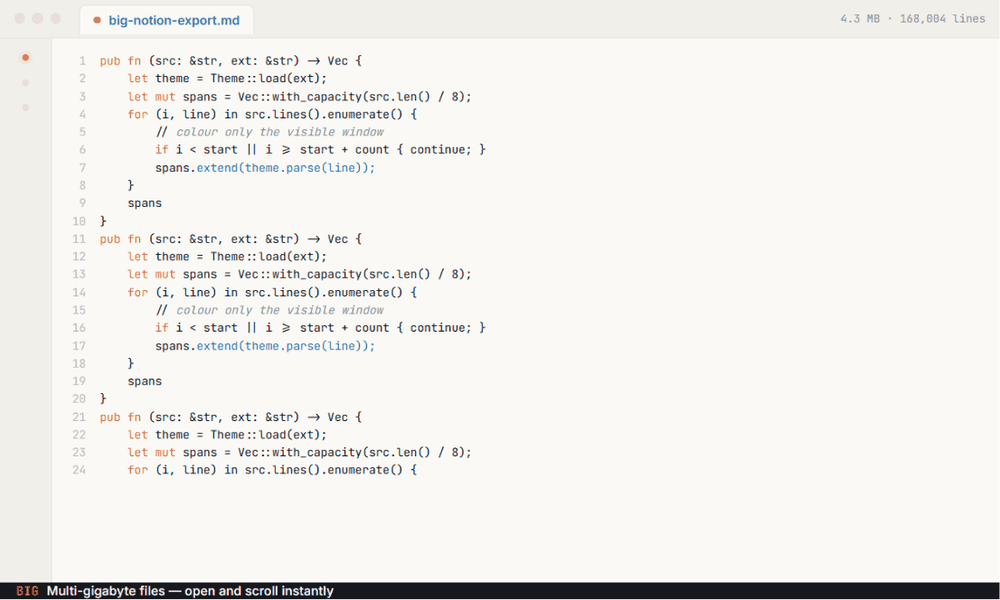Click "let mut spans" statement on line 3
This screenshot has width=1000, height=600.
point(300,96)
